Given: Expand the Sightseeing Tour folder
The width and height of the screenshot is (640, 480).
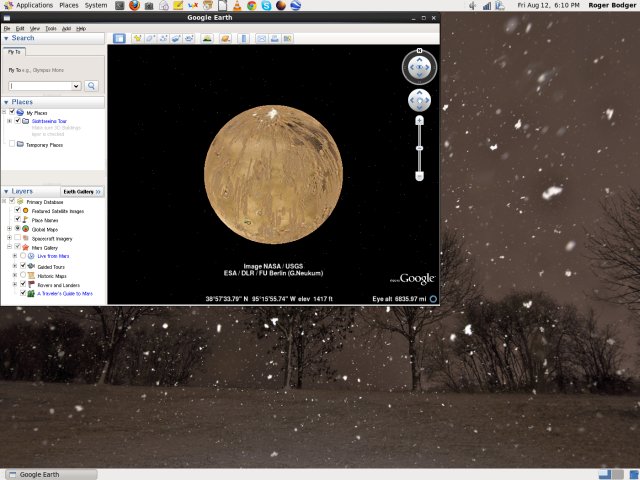Looking at the screenshot, I should tap(9, 121).
